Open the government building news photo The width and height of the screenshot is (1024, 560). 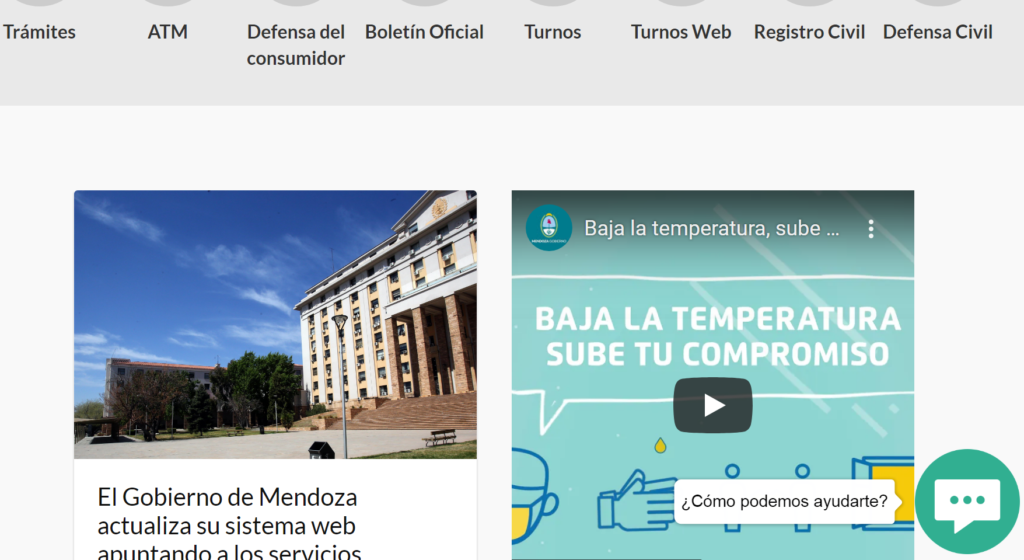(x=275, y=324)
